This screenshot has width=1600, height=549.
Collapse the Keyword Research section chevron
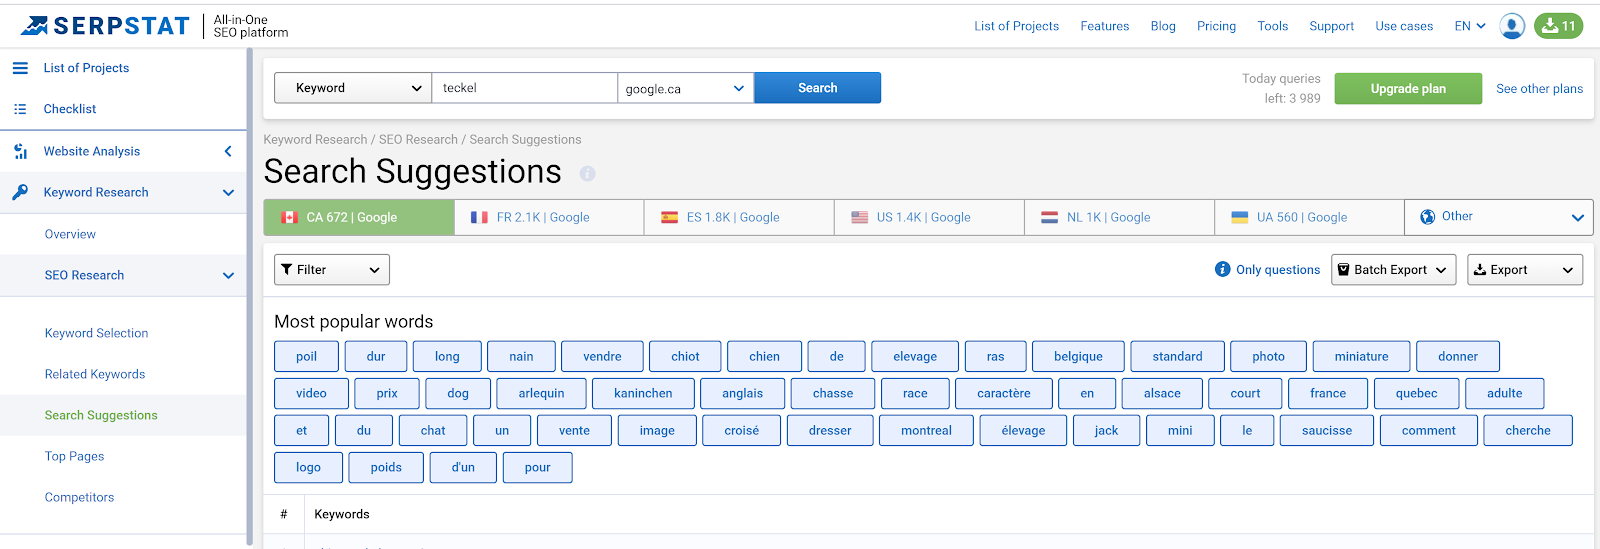[228, 193]
